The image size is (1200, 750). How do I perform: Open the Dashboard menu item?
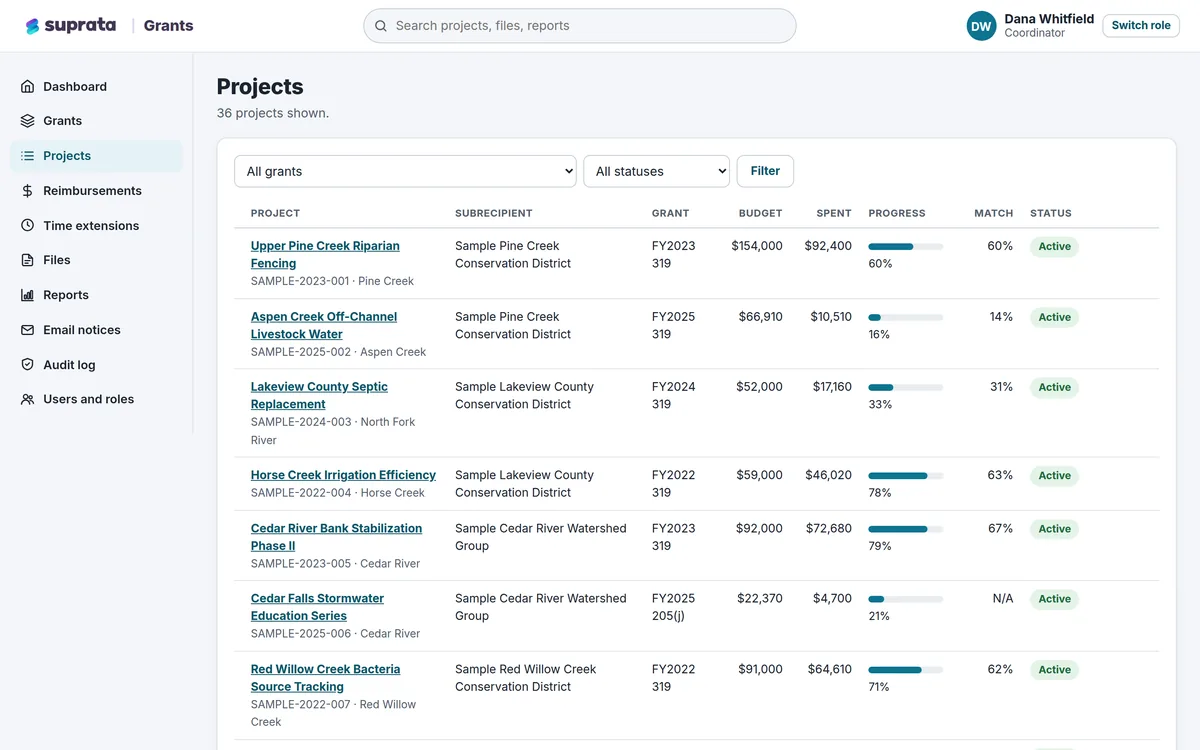click(96, 87)
